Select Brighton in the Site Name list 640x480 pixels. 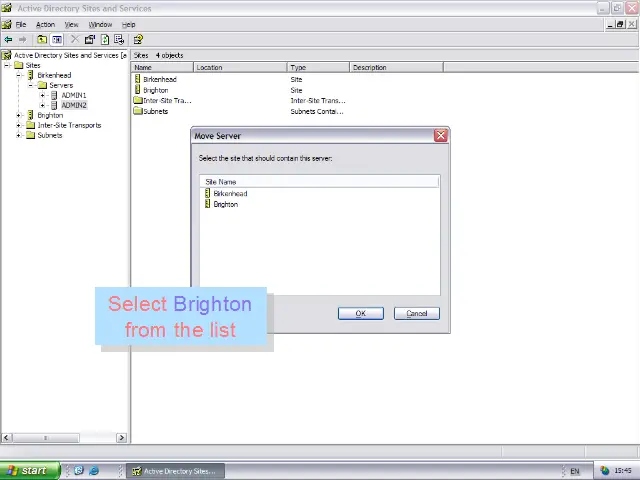pyautogui.click(x=226, y=204)
